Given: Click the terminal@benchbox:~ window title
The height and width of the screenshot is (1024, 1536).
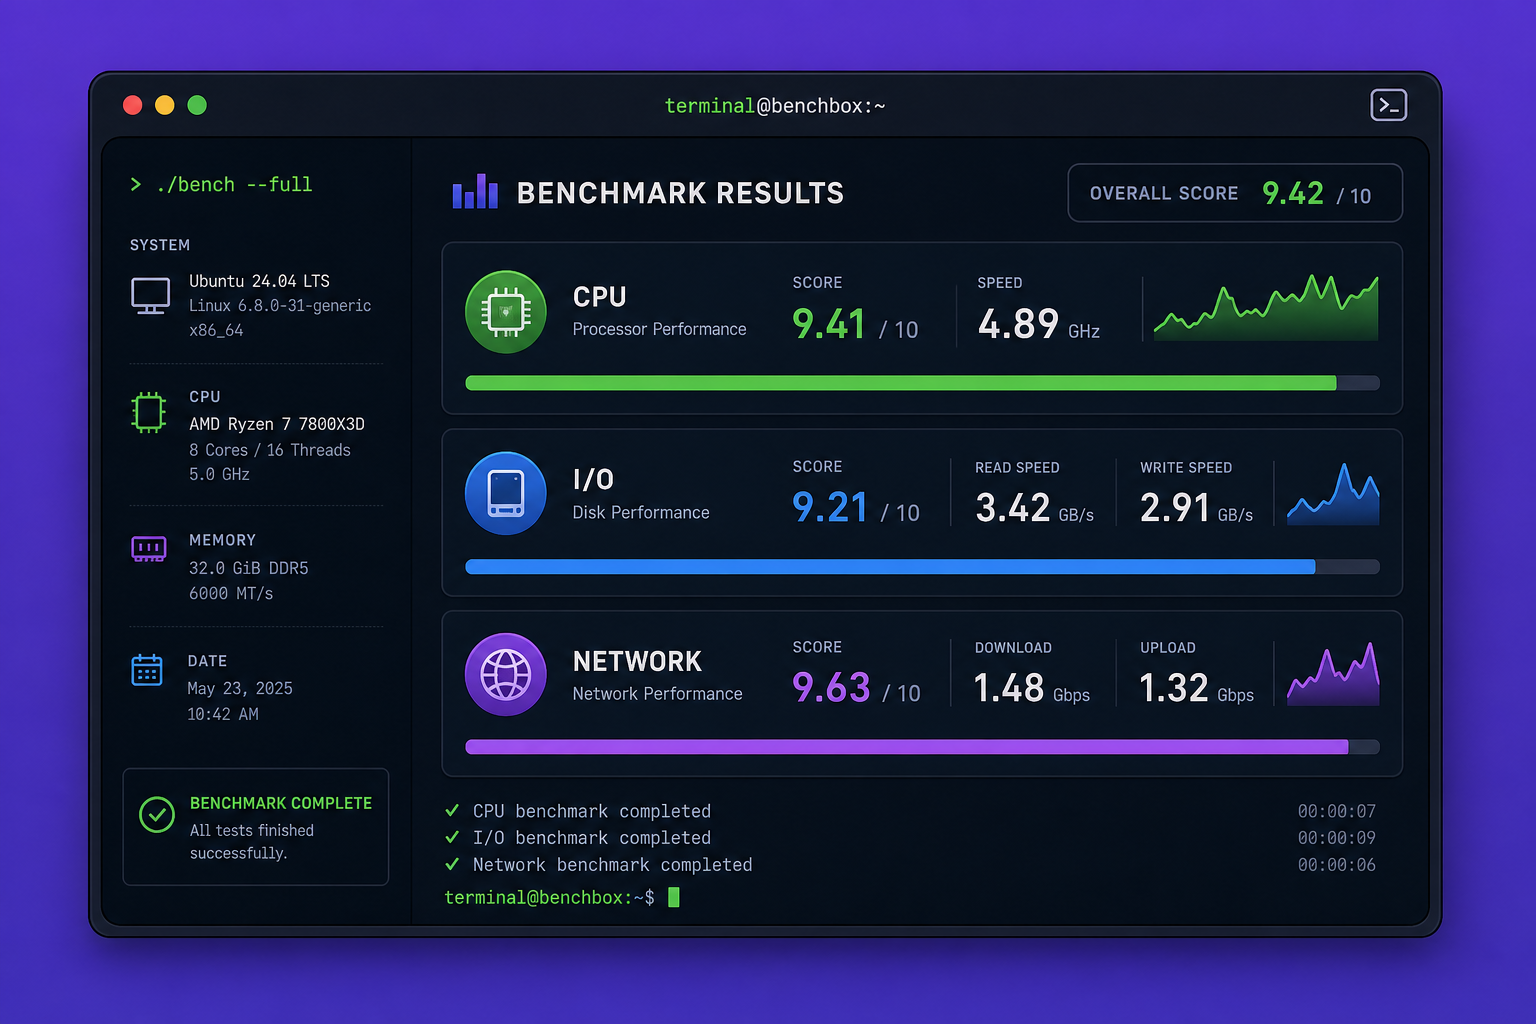Looking at the screenshot, I should pos(775,106).
